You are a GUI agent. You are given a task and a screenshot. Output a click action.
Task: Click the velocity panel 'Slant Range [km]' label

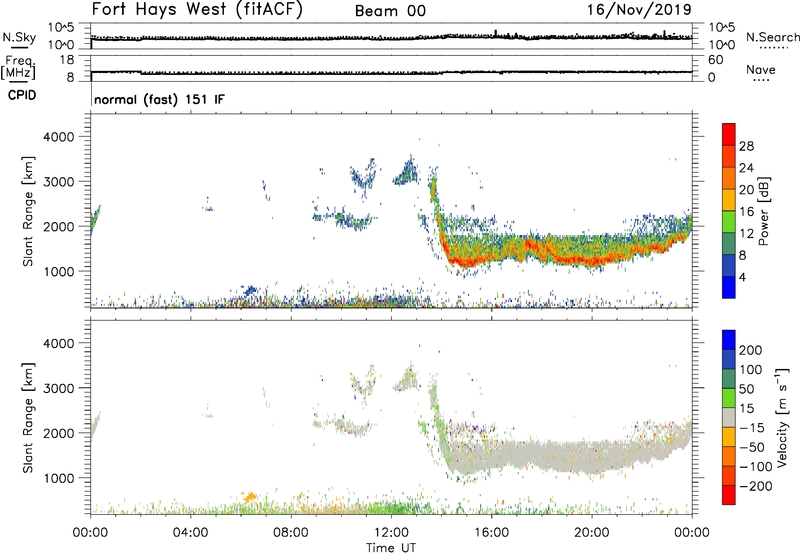pos(28,418)
